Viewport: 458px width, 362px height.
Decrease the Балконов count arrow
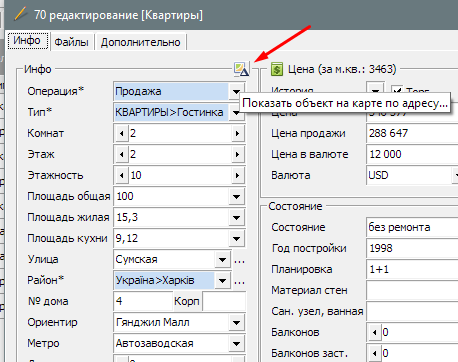click(375, 333)
